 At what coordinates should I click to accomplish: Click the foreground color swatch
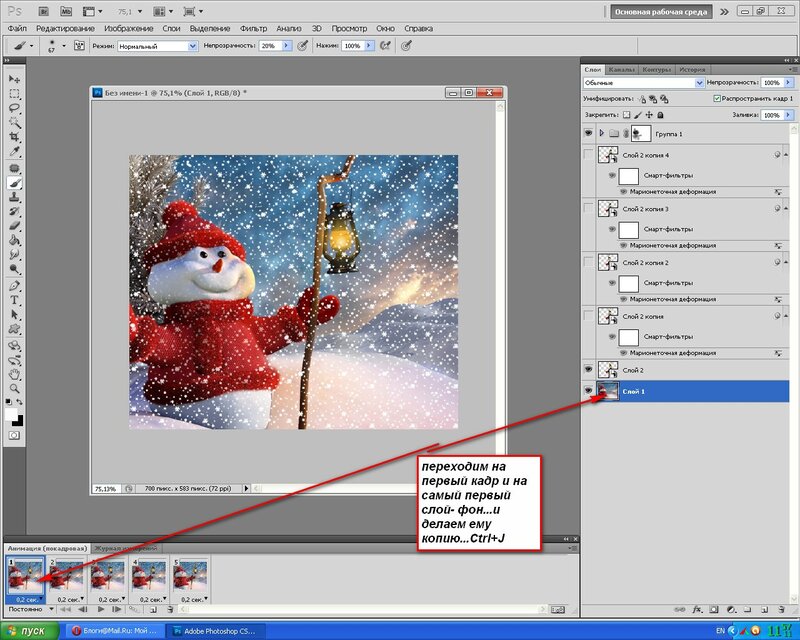coord(11,413)
